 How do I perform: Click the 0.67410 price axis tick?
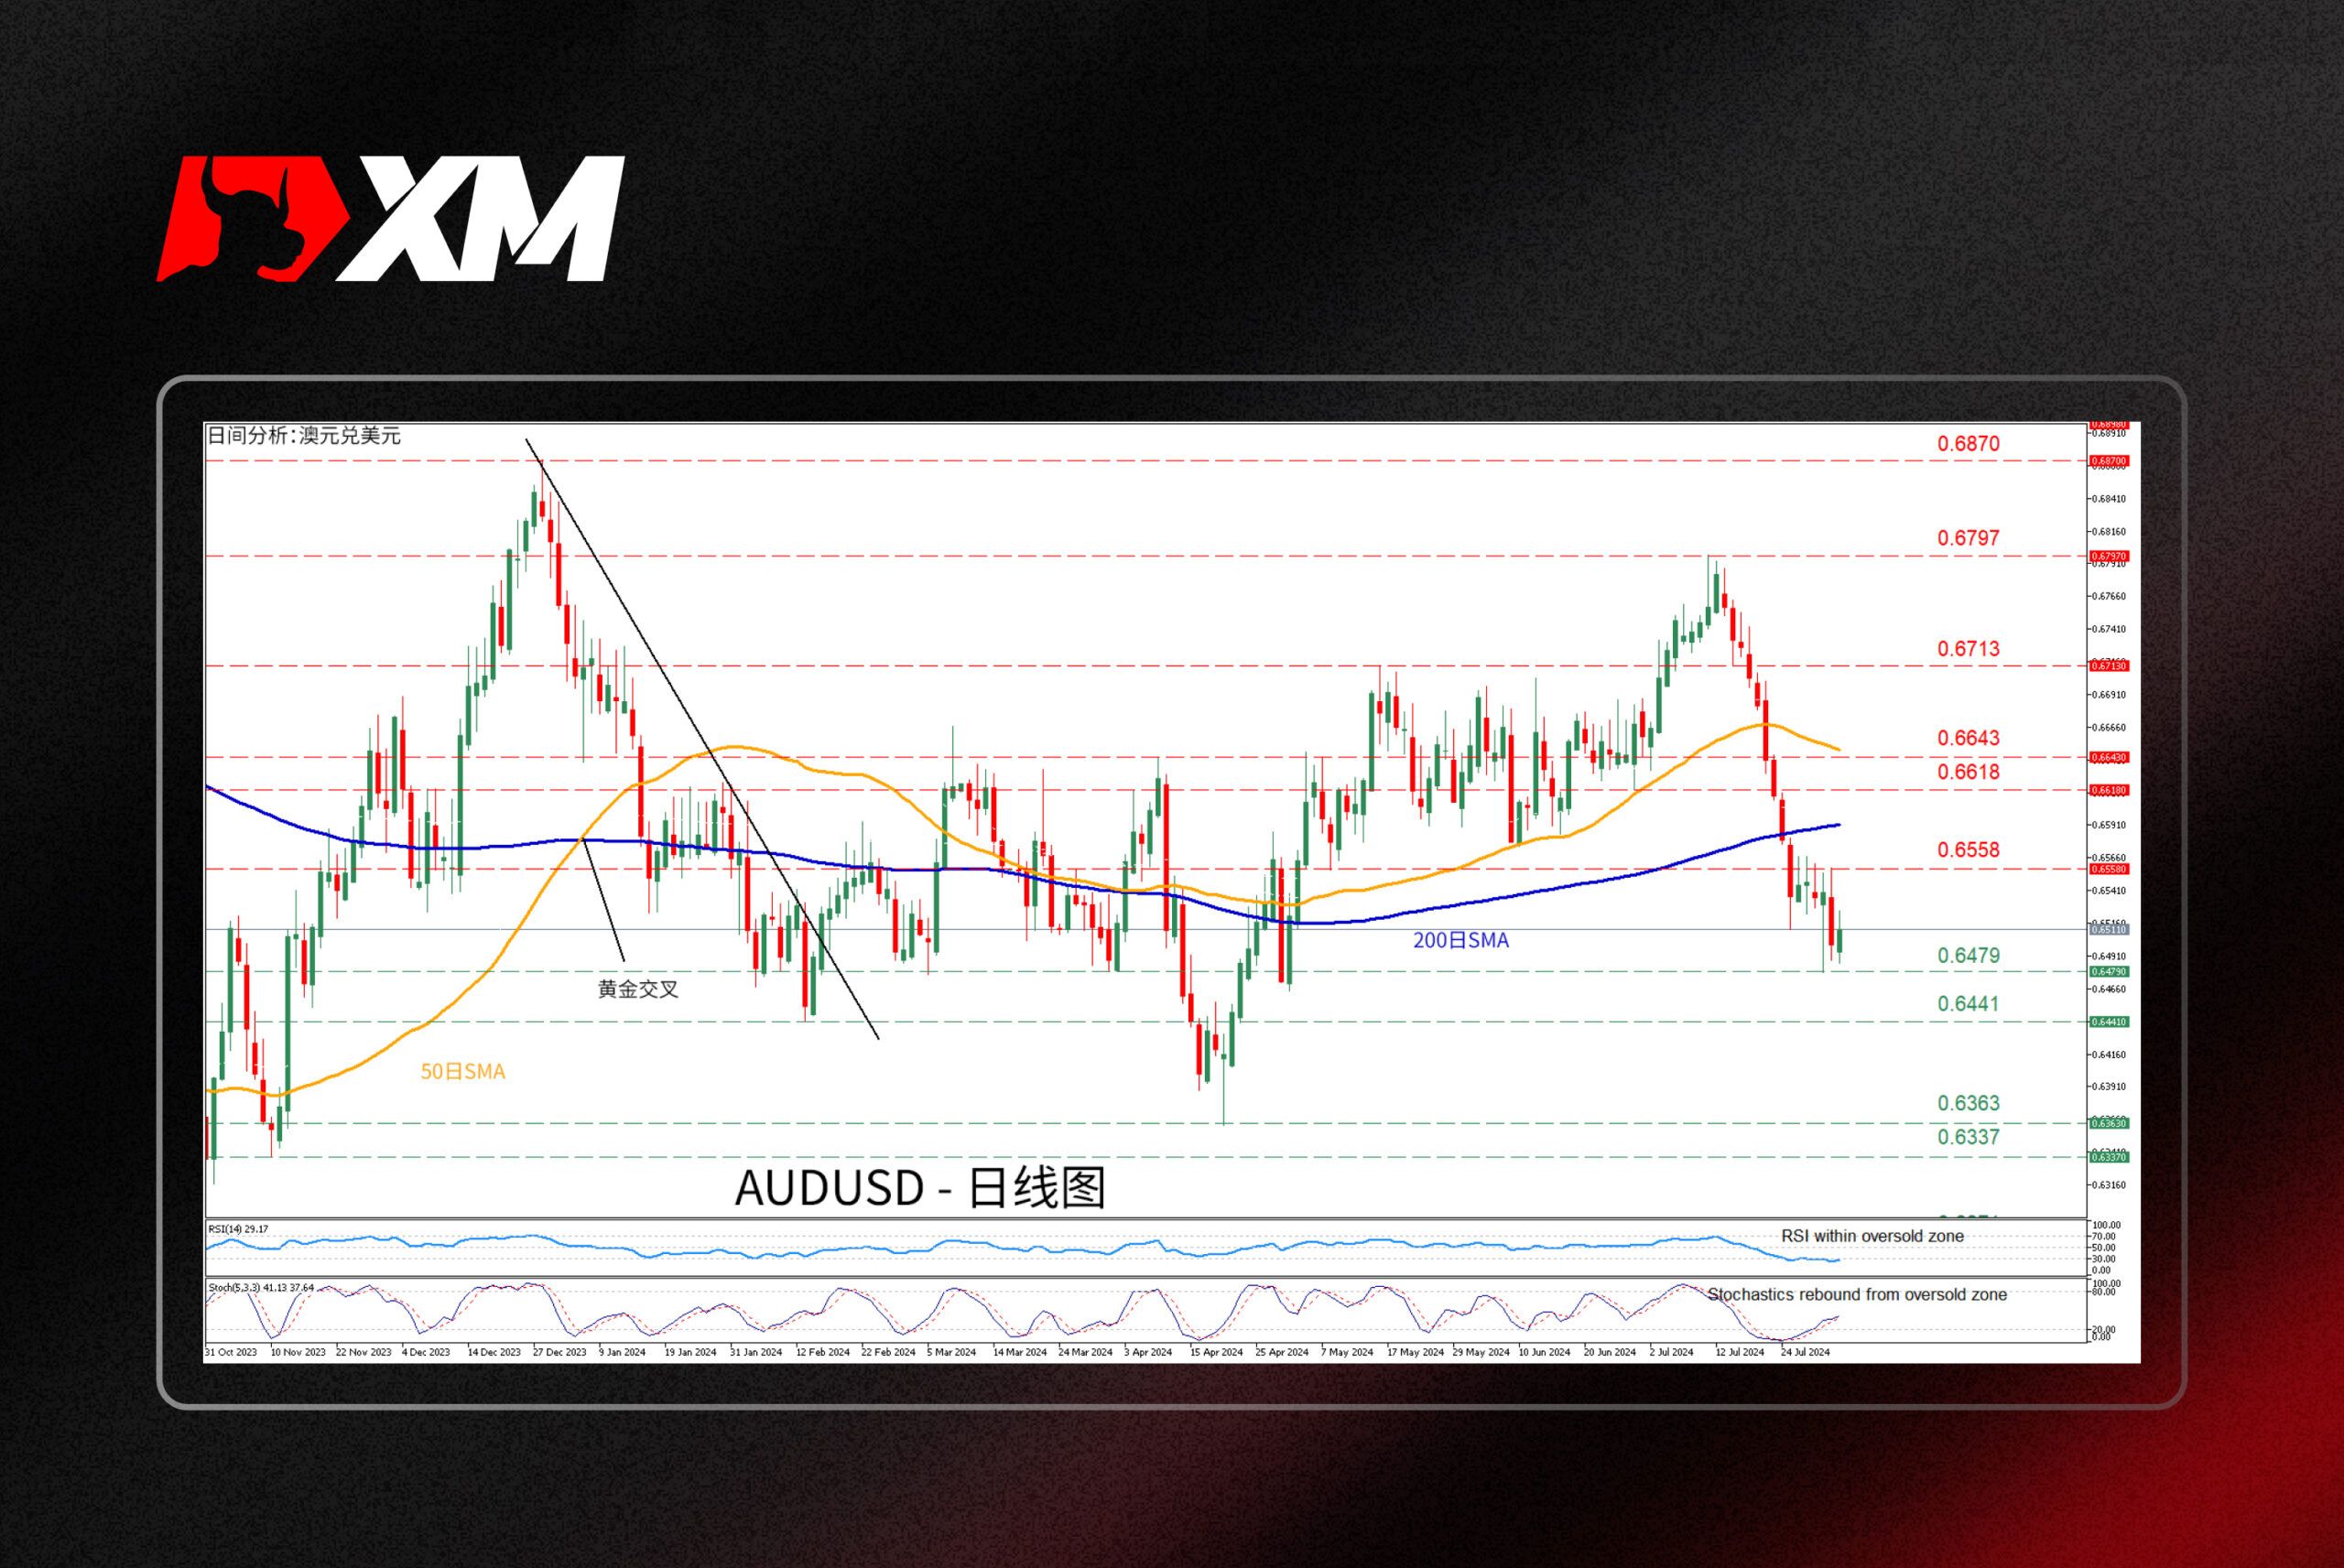point(2109,630)
